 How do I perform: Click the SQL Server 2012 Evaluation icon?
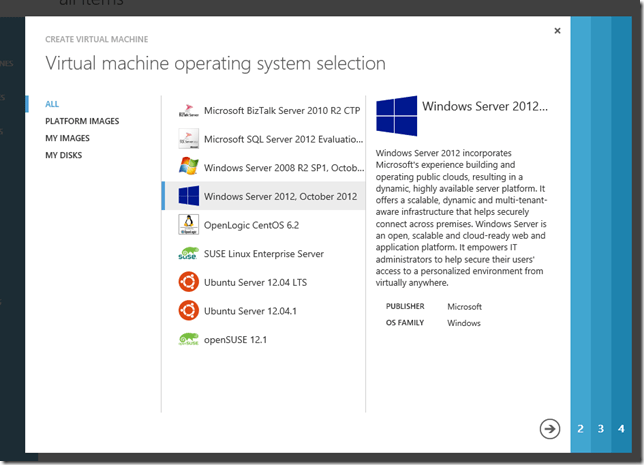point(187,139)
